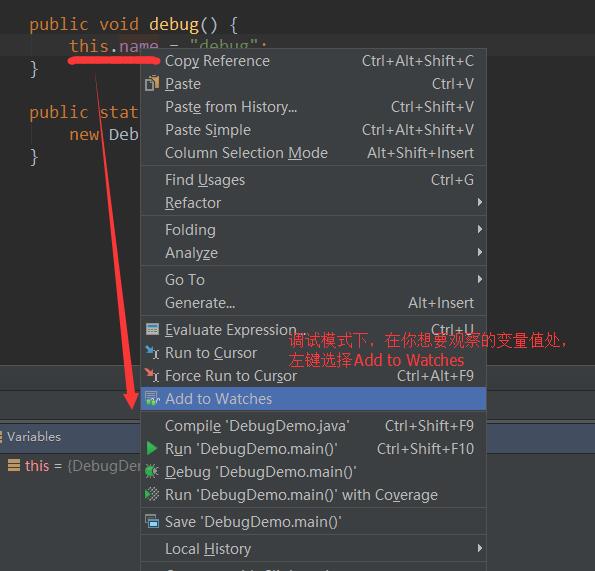
Task: Click the 'name' field in code
Action: tap(139, 46)
